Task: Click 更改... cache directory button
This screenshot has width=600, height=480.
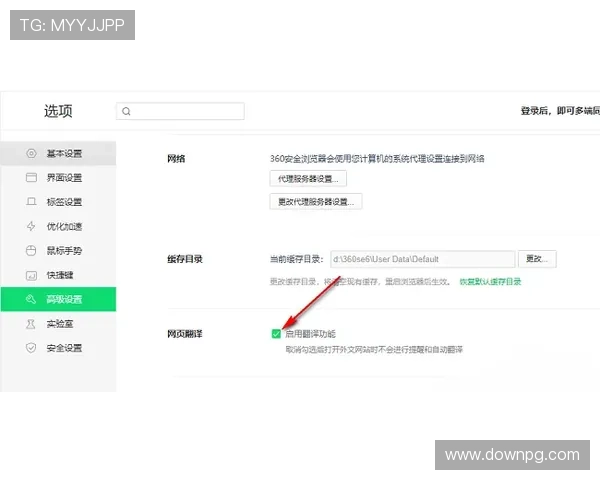Action: point(537,259)
